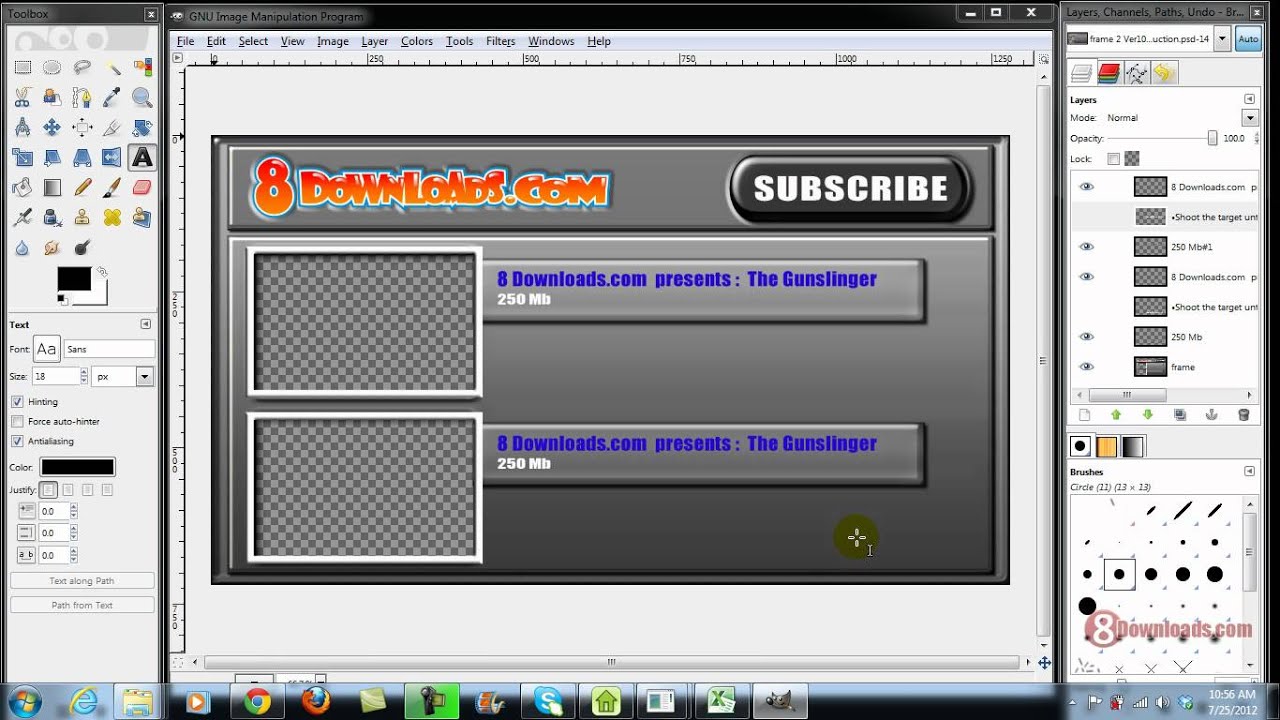Raise layer with green up arrow
Viewport: 1280px width, 720px height.
pos(1116,415)
